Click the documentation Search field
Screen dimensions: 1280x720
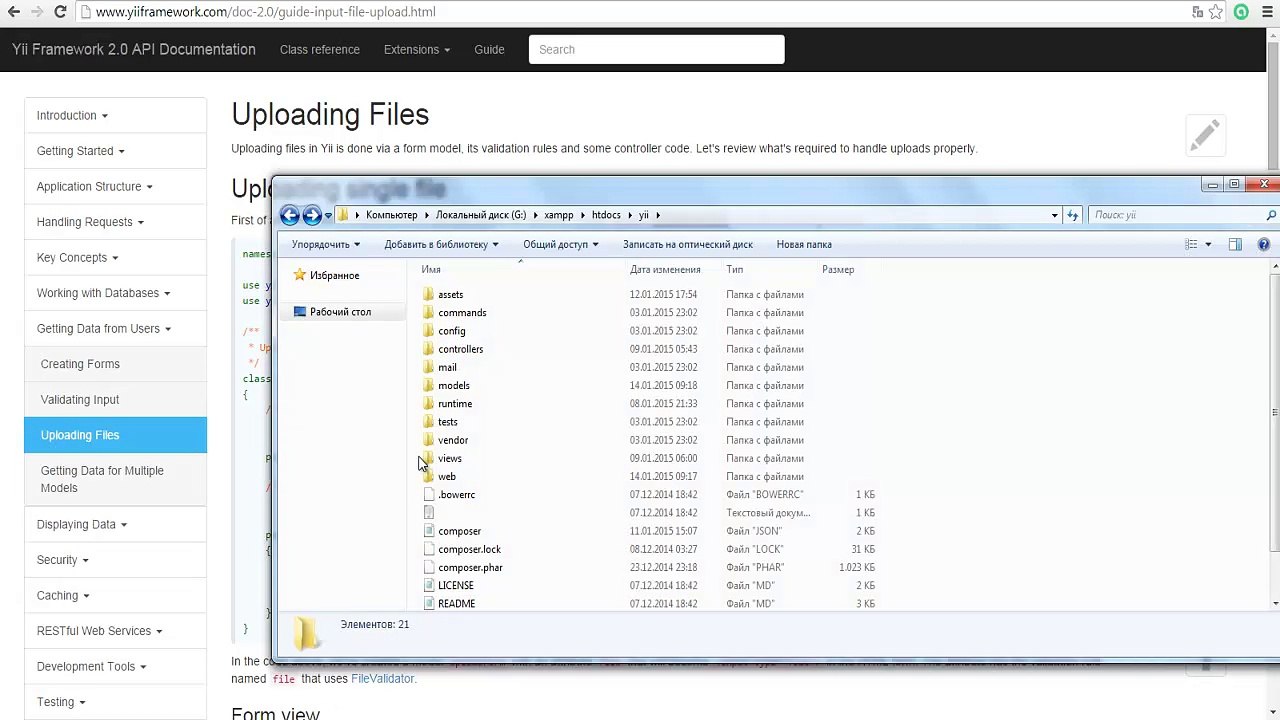[656, 49]
